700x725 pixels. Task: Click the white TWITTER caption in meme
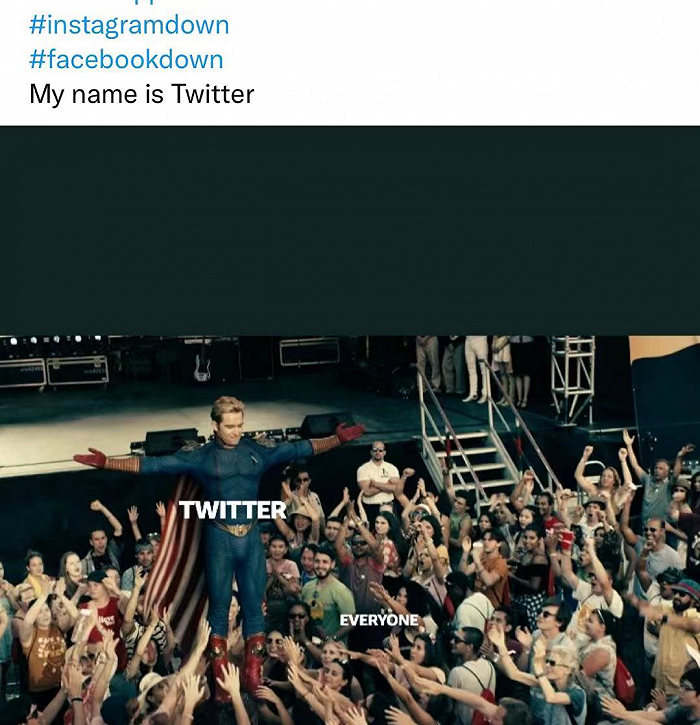point(233,510)
